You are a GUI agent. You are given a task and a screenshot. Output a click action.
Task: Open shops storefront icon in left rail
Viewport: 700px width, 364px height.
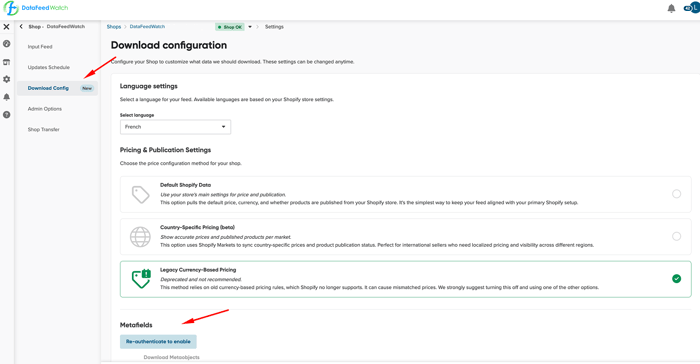(x=6, y=62)
